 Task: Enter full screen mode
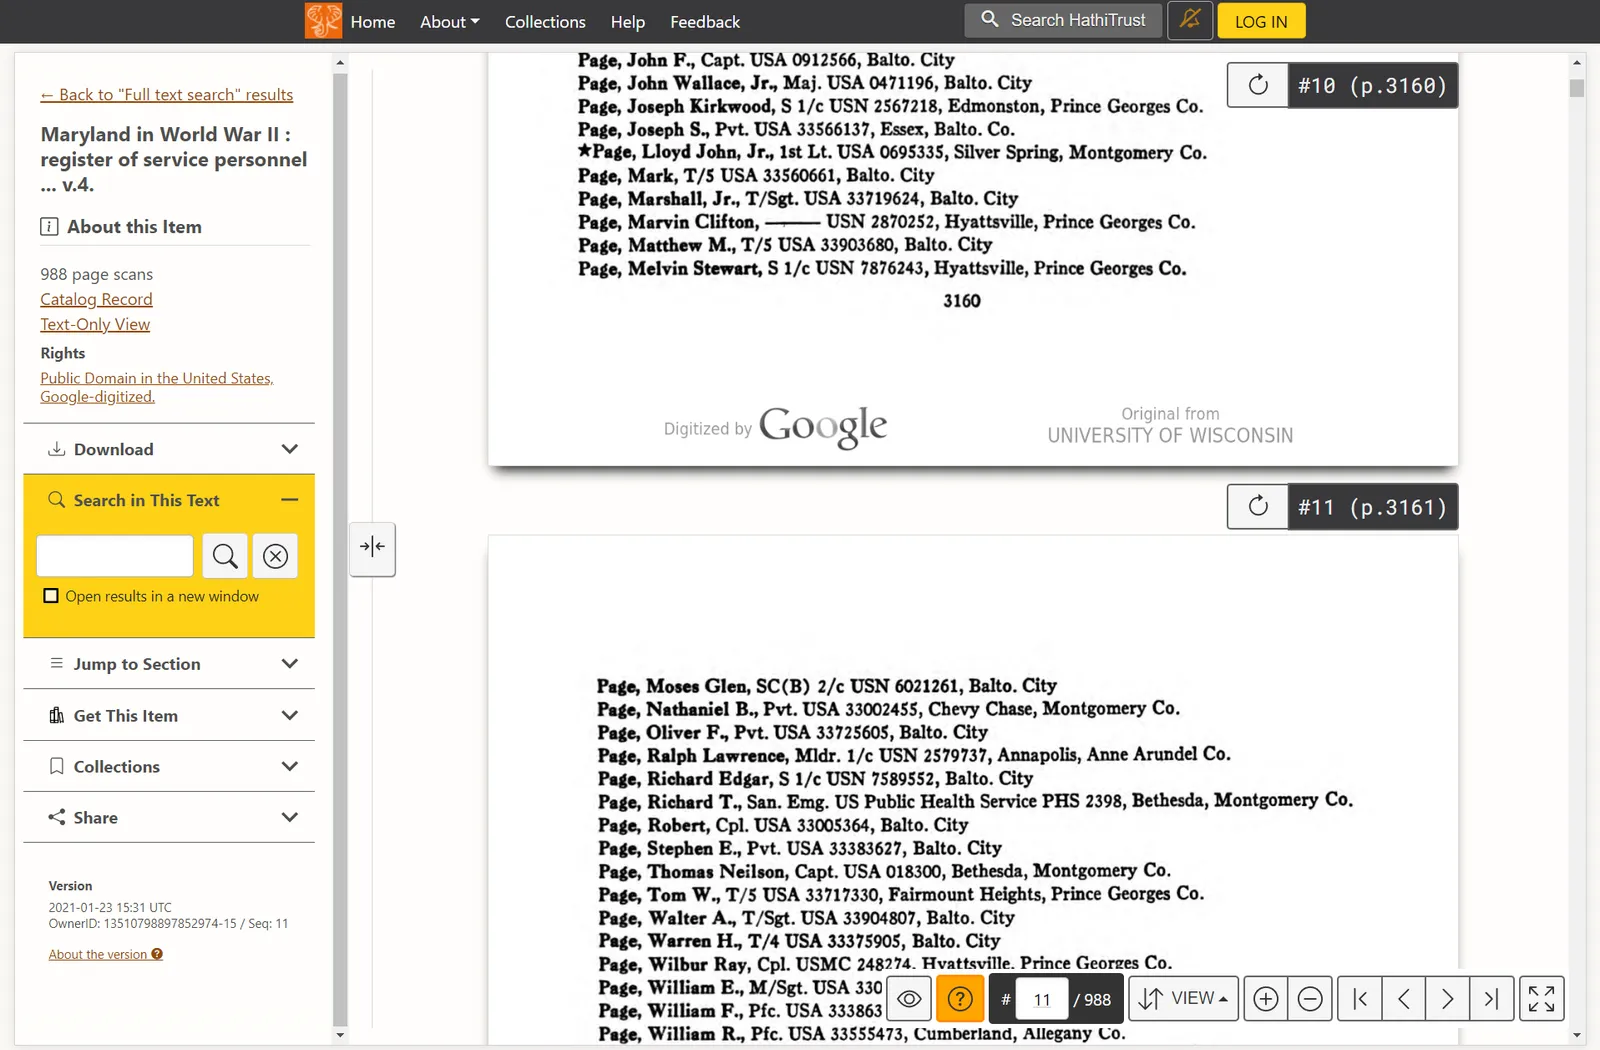click(1541, 999)
